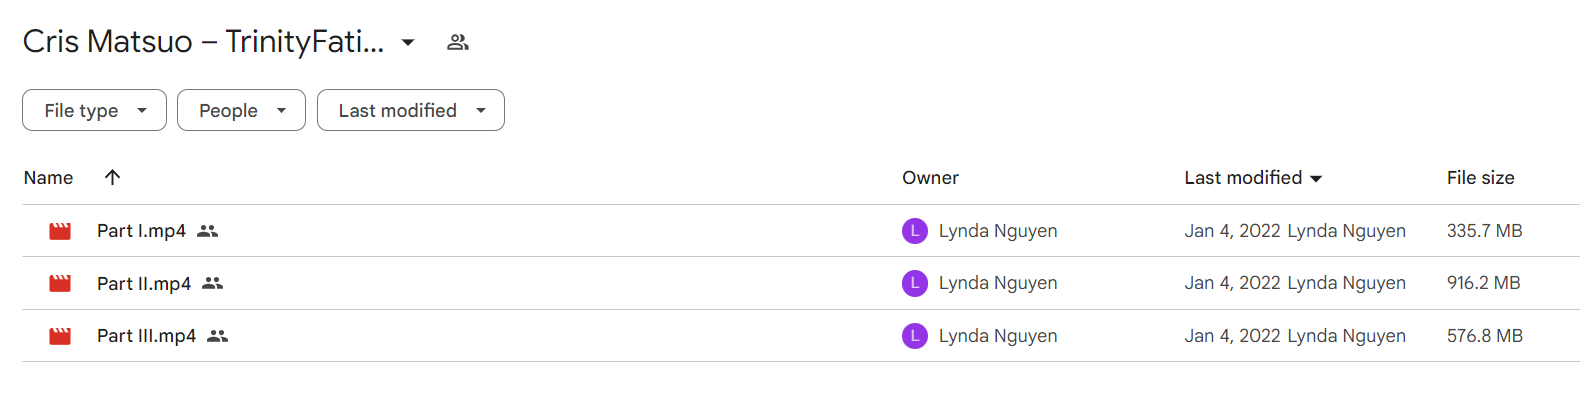This screenshot has height=409, width=1580.
Task: Click the Part III.mp4 video file icon
Action: [x=60, y=336]
